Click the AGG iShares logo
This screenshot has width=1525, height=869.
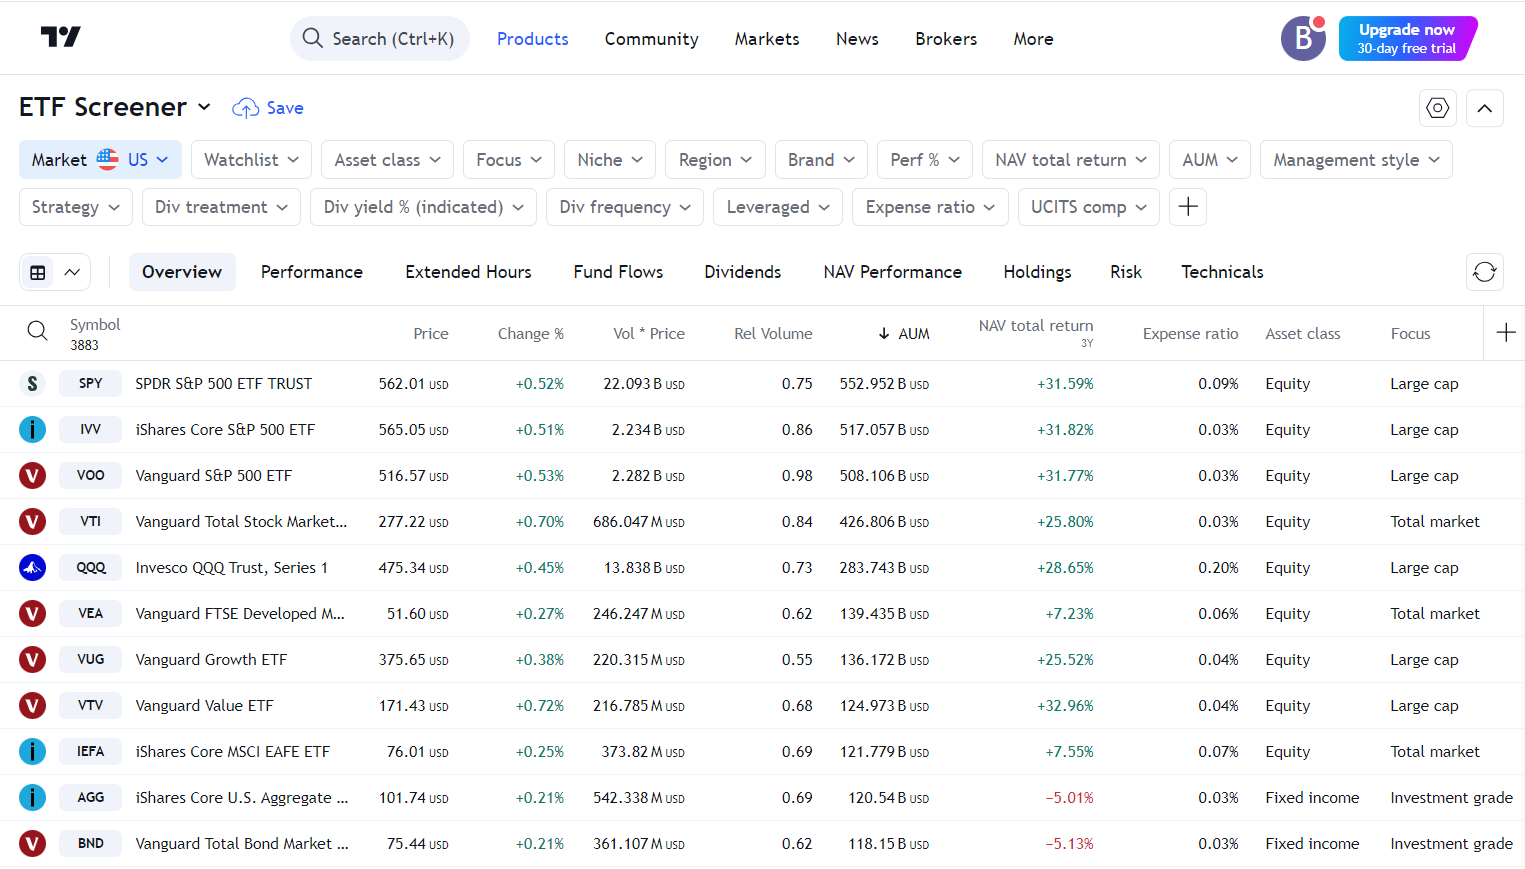[32, 798]
